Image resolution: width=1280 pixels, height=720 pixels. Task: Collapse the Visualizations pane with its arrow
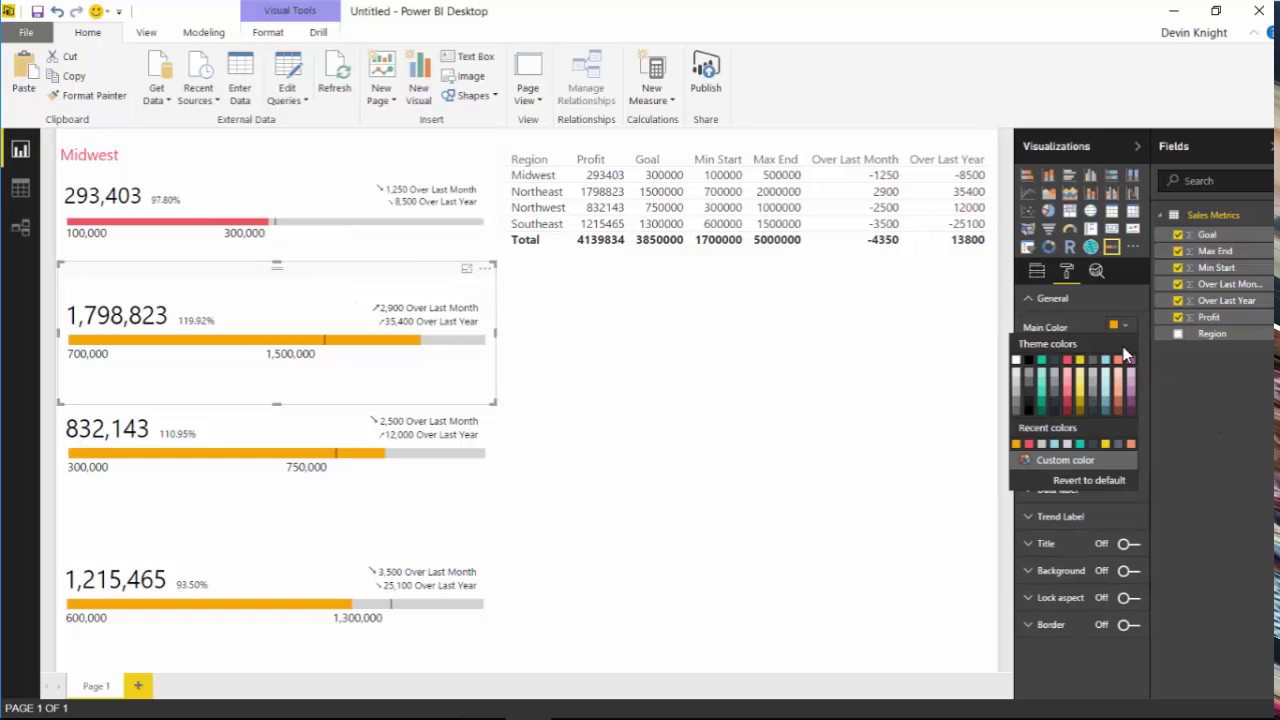[x=1137, y=146]
